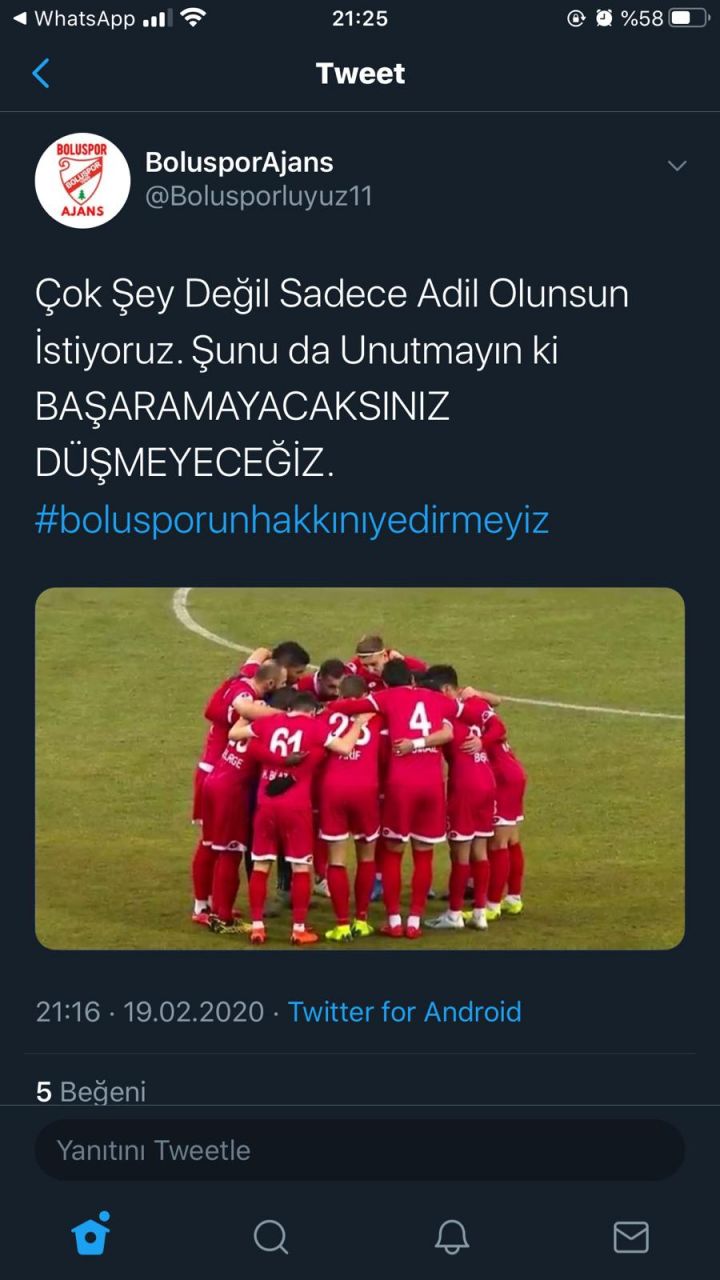Open the Home tab icon

[x=91, y=1235]
